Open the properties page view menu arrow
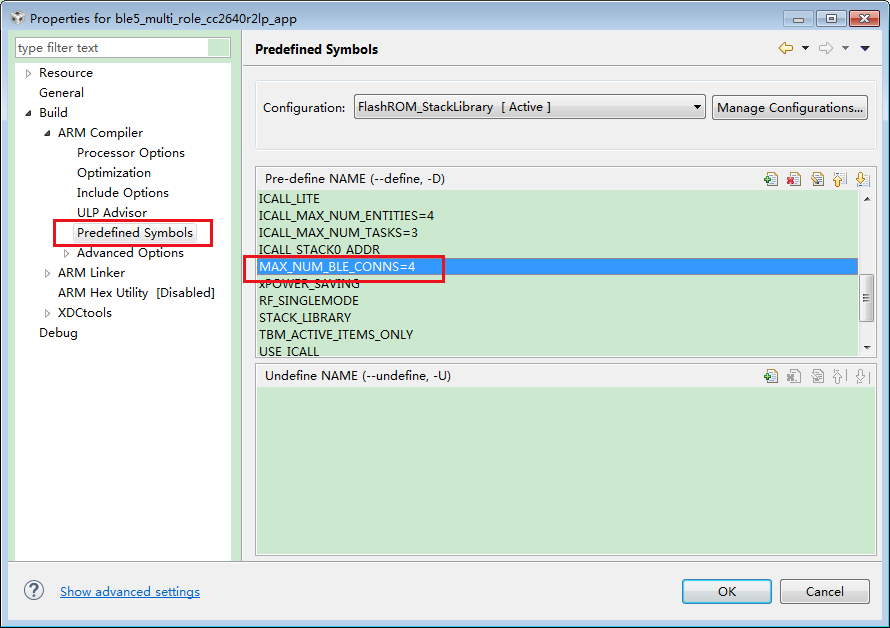Viewport: 890px width, 628px height. click(865, 48)
